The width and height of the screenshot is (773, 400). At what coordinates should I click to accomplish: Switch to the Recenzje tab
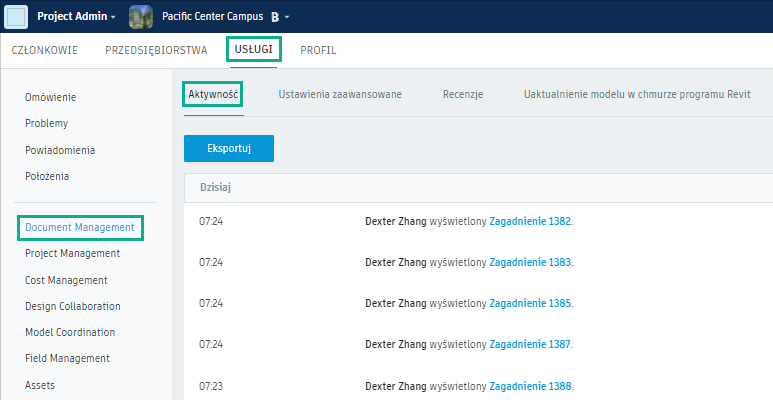tap(463, 94)
